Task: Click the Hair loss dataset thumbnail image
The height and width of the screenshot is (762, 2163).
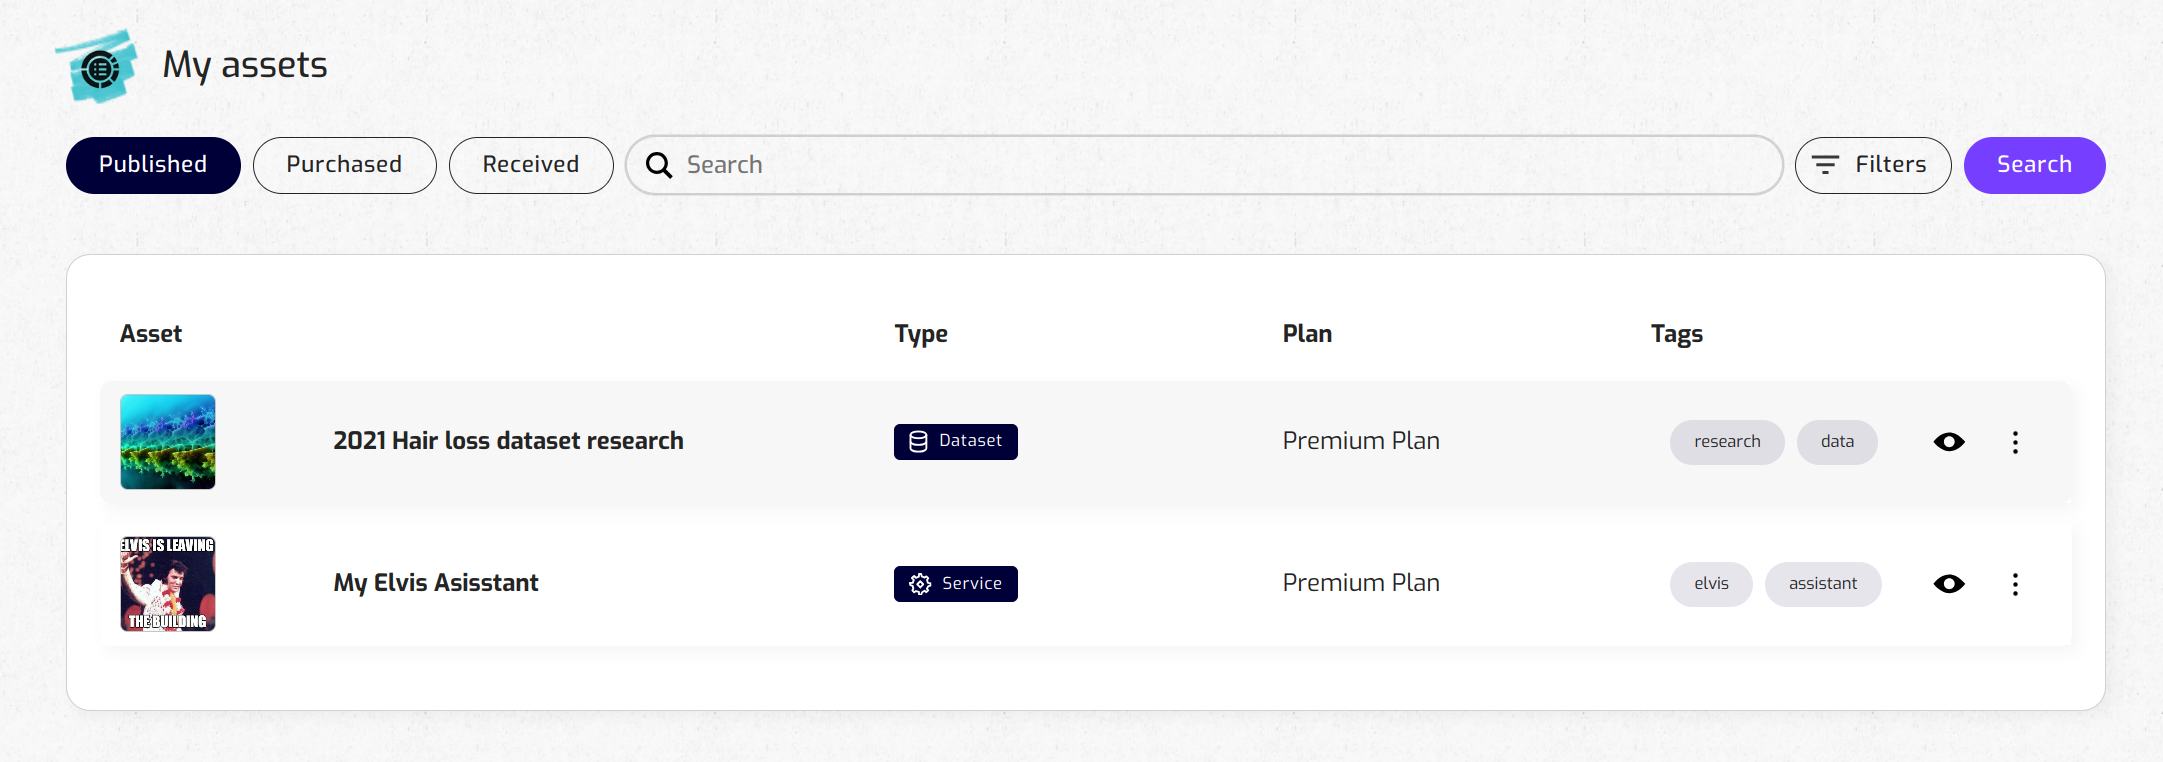Action: [168, 442]
